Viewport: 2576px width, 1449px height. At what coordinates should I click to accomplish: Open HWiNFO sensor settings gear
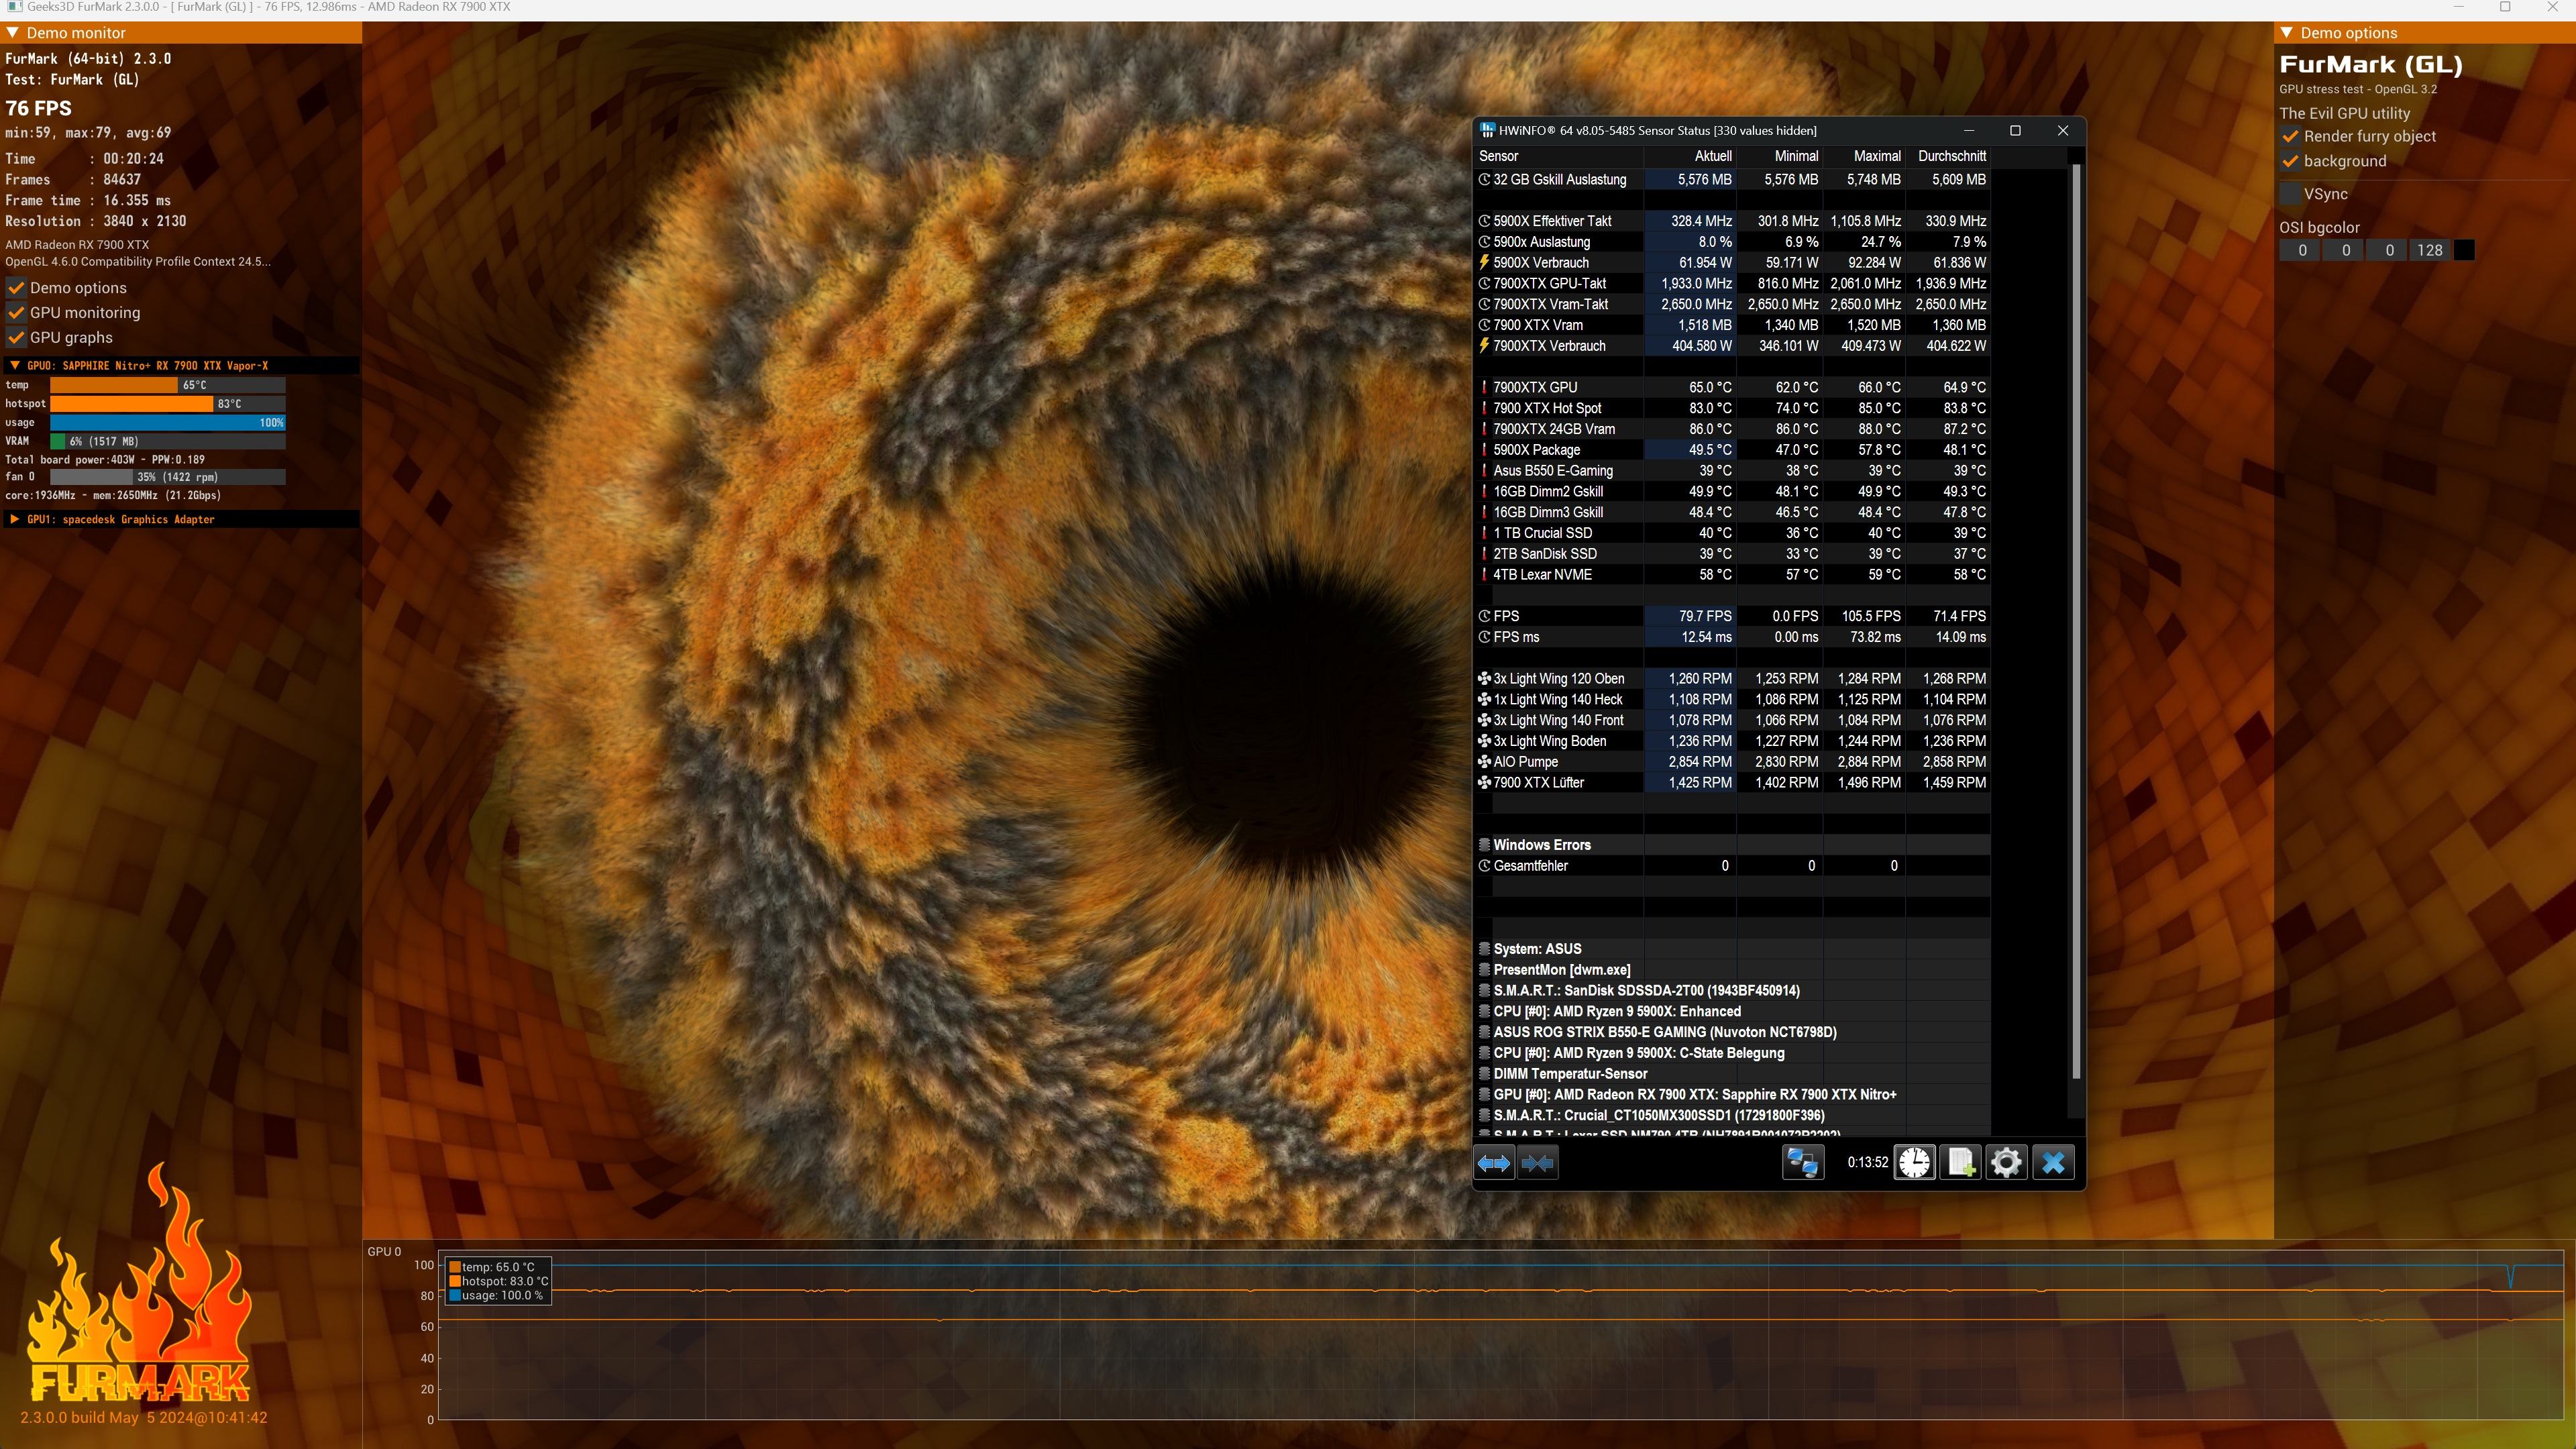2006,1163
